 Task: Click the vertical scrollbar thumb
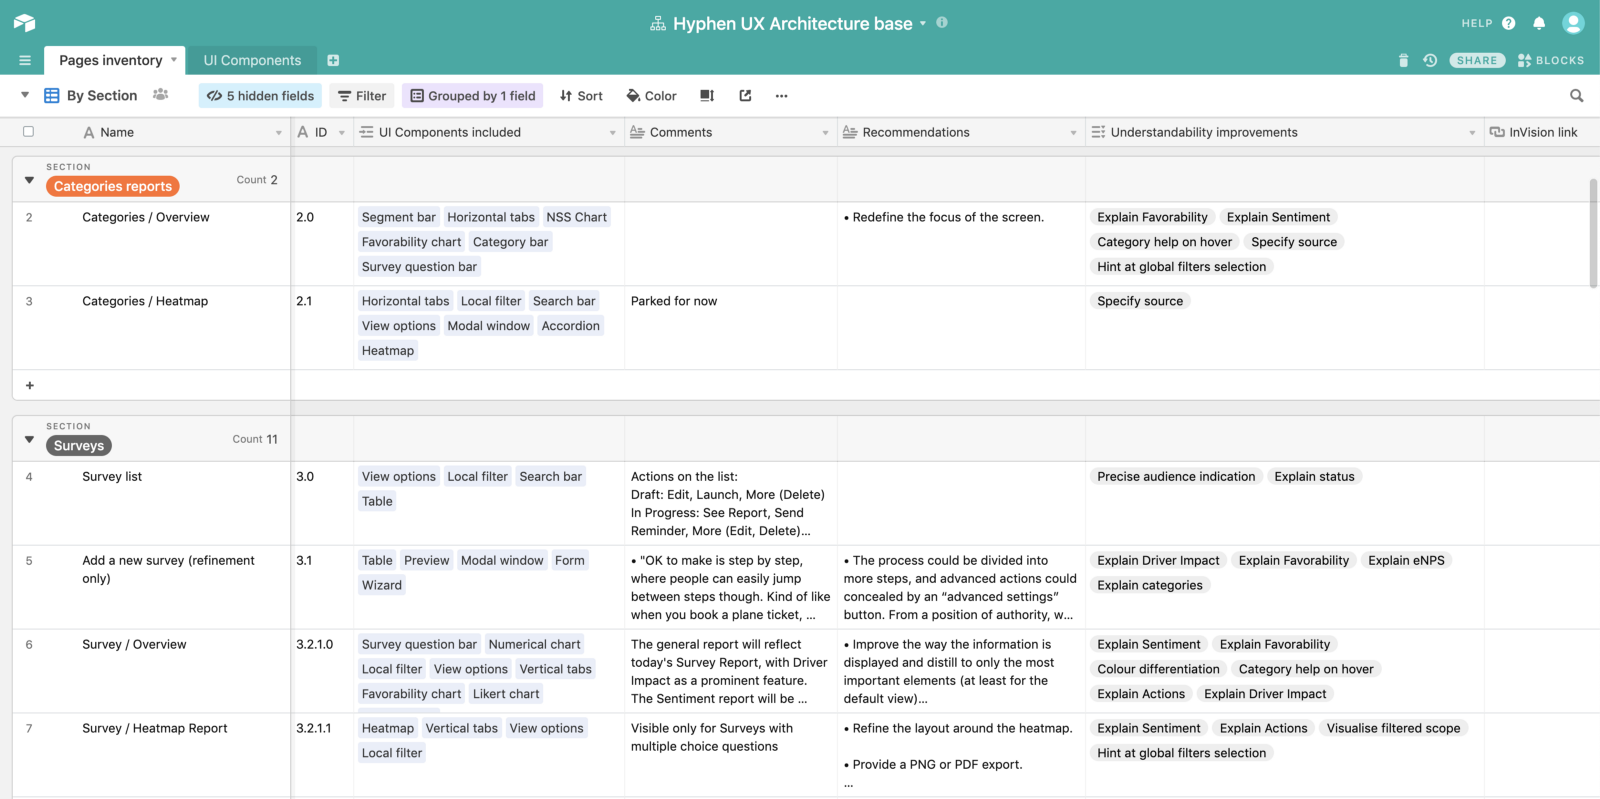(x=1593, y=233)
